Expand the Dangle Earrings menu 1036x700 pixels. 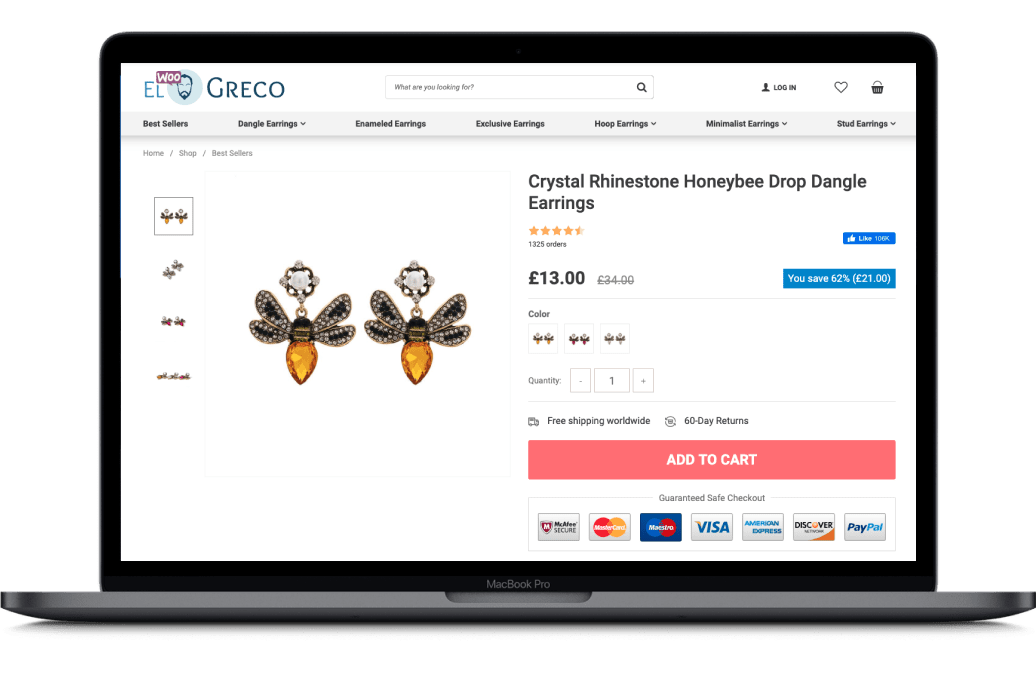tap(272, 124)
